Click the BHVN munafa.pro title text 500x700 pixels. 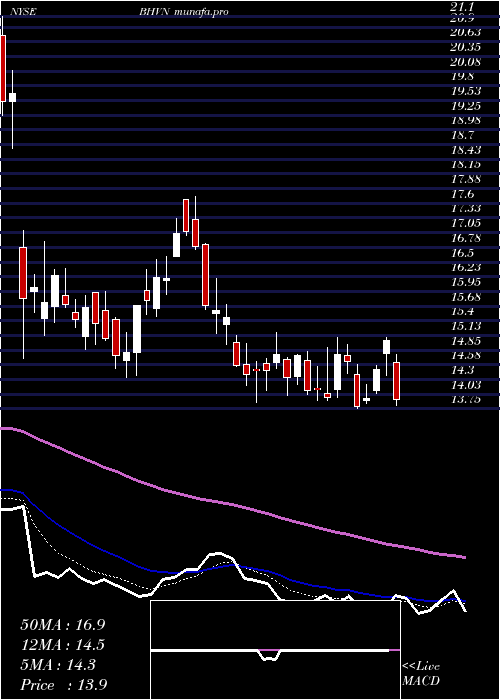click(183, 12)
